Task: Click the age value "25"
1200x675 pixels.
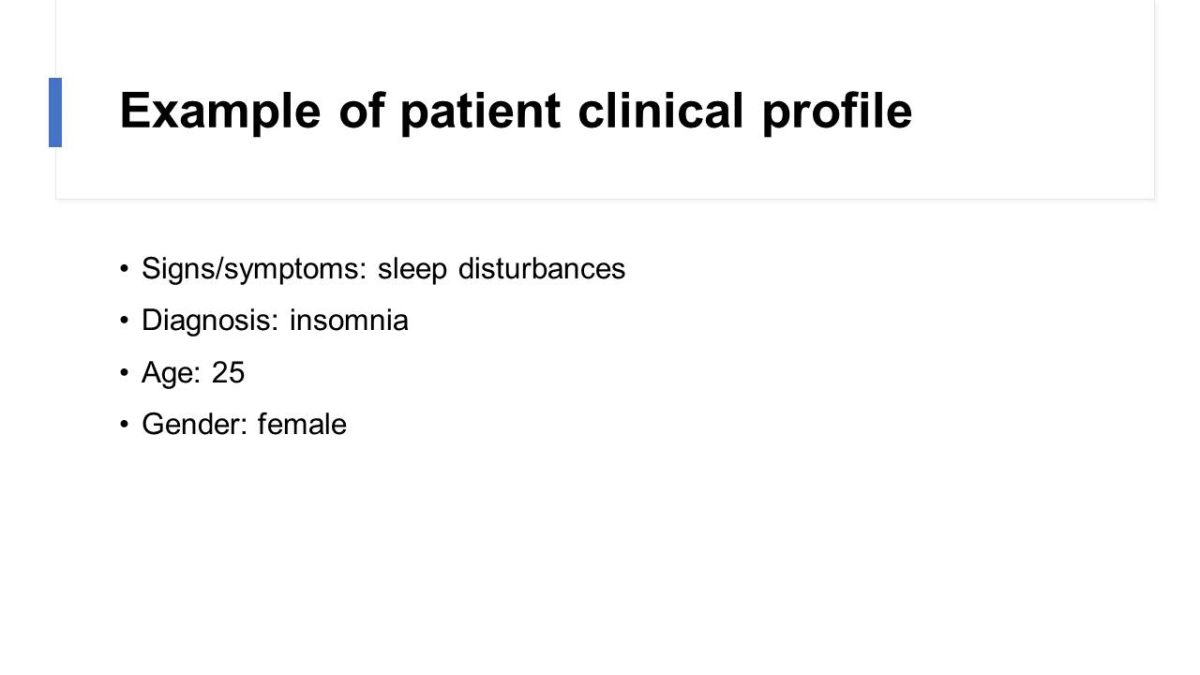Action: 228,373
